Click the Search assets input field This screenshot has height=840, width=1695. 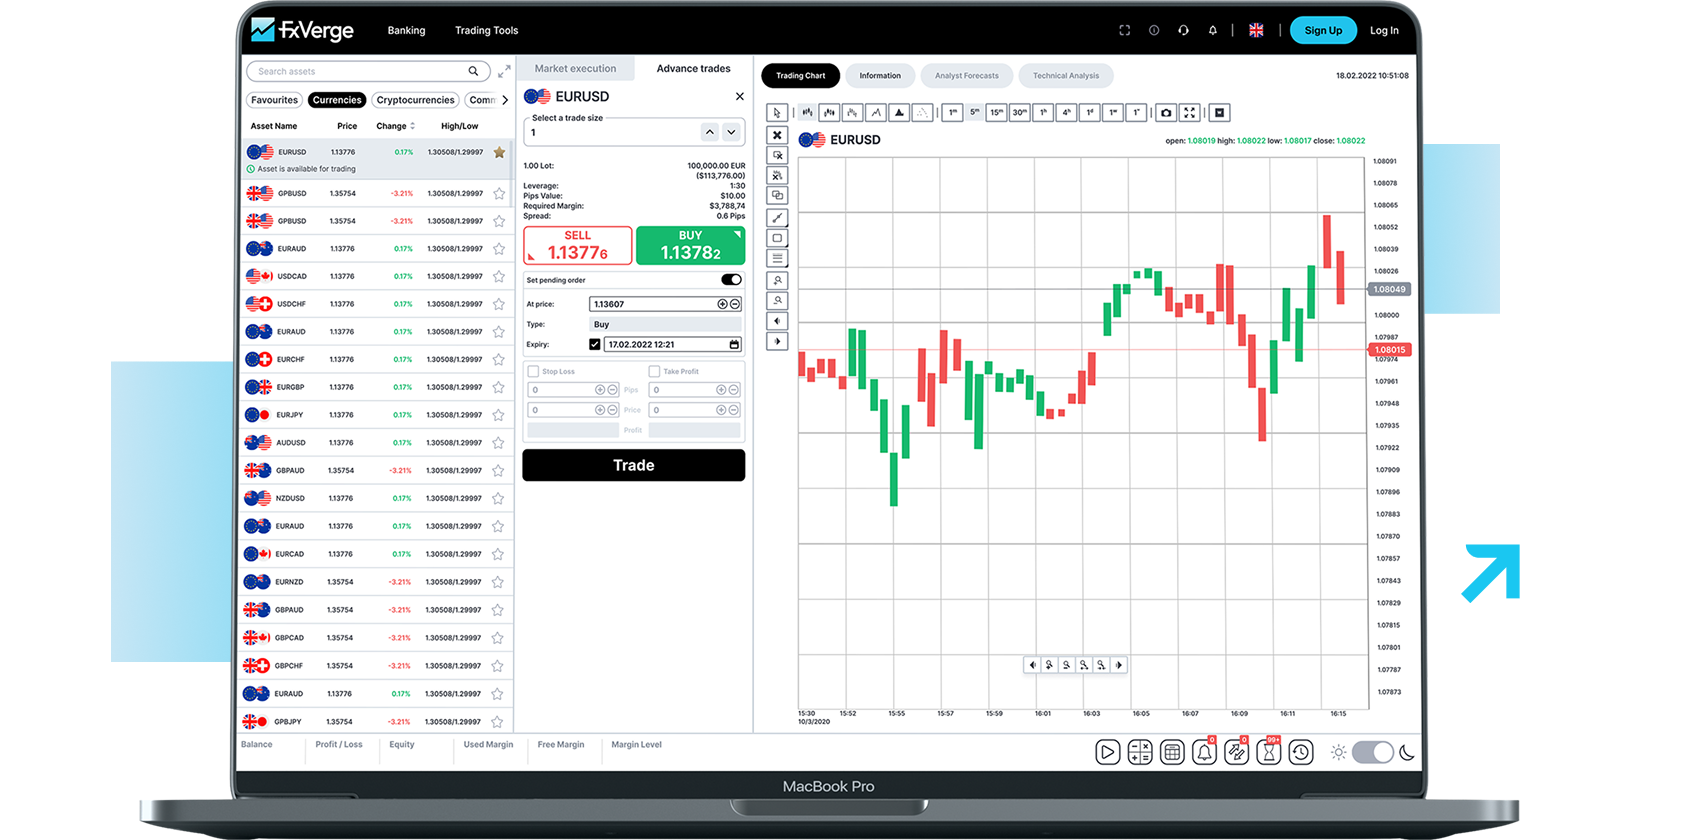360,71
